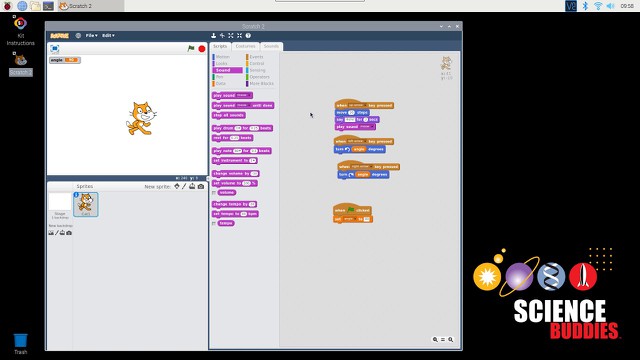Open language globe menu in Scratch
This screenshot has width=640, height=360.
(x=78, y=36)
